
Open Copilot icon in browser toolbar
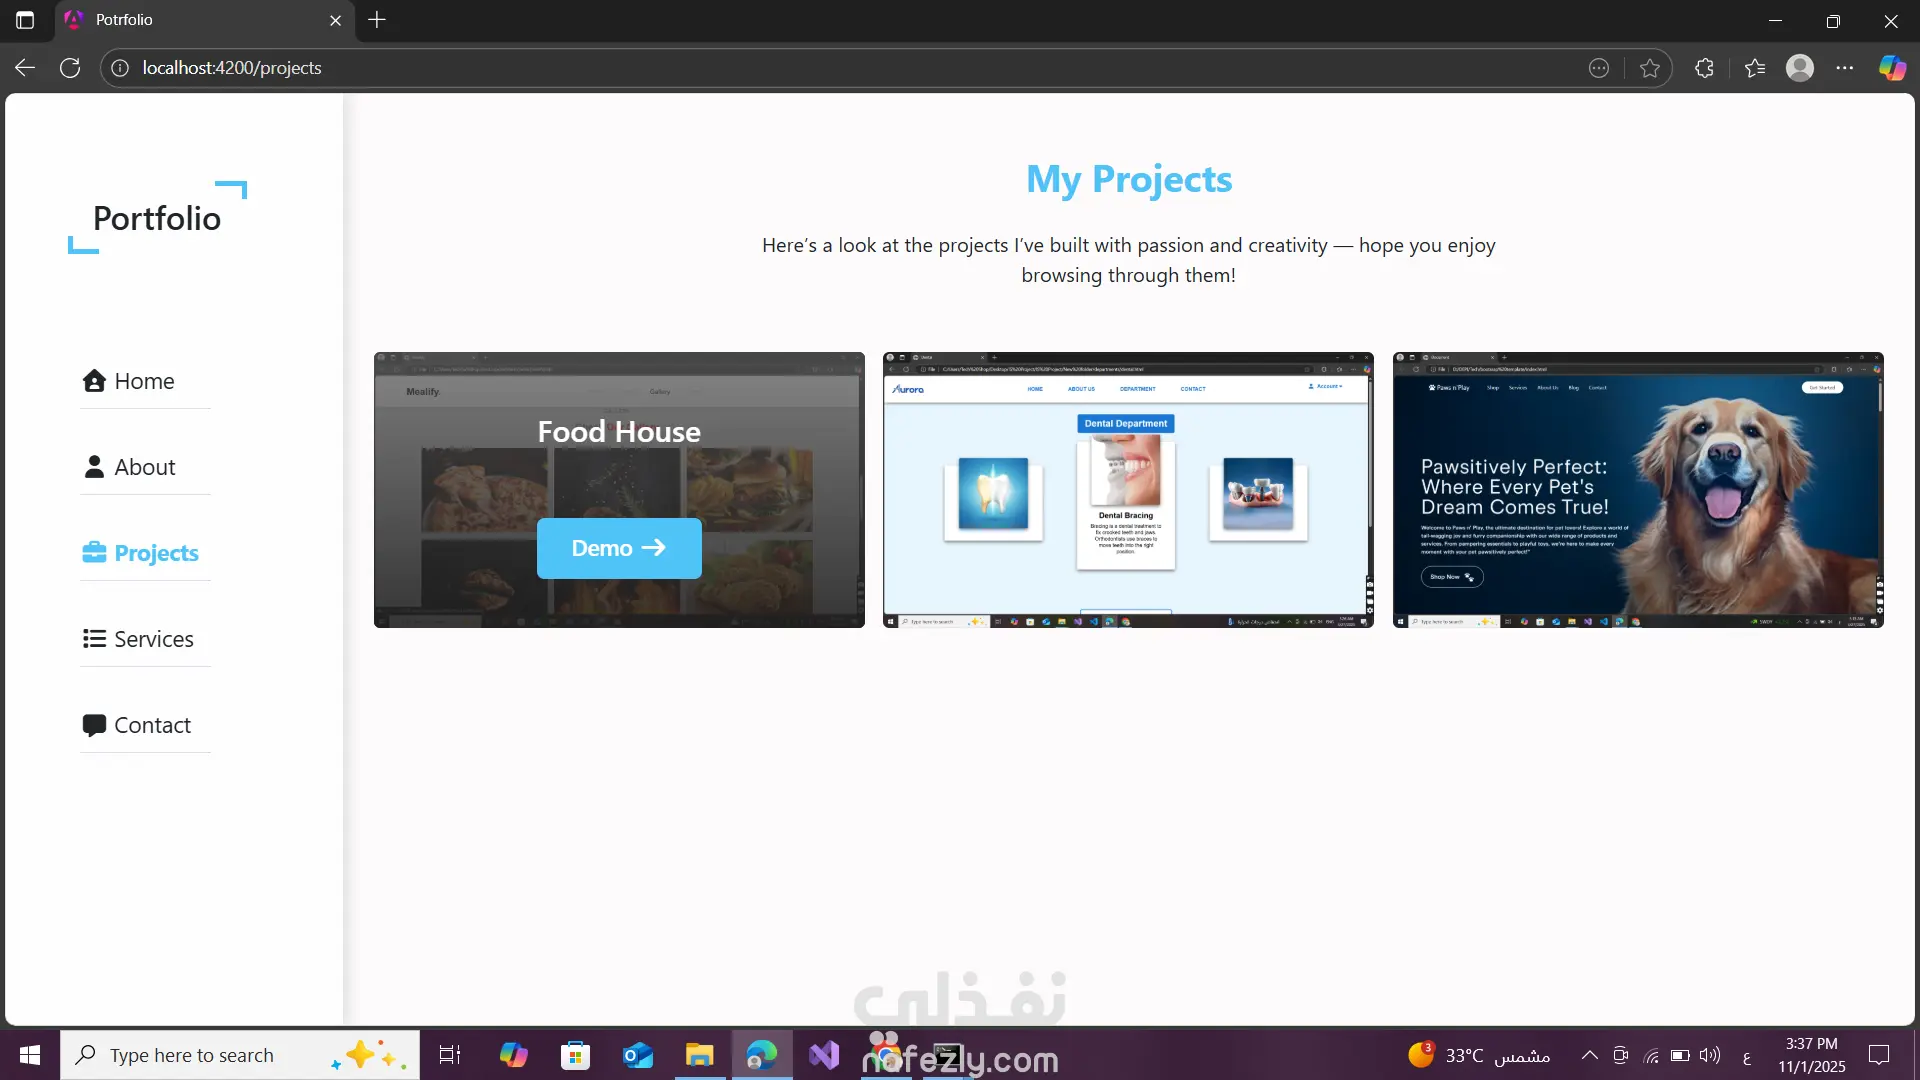1892,68
